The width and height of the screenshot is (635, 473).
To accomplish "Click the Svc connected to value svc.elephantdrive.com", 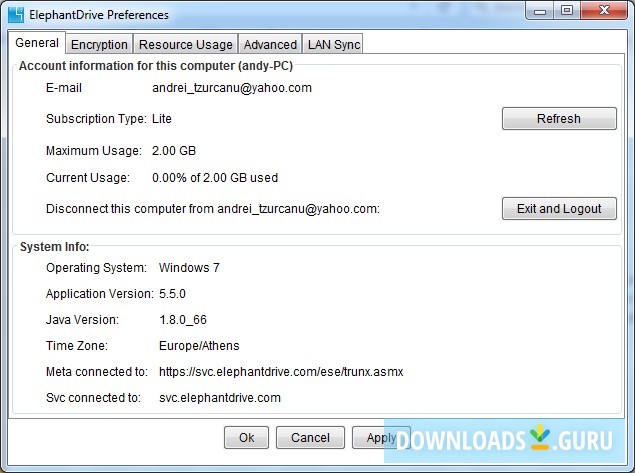I will [x=219, y=398].
